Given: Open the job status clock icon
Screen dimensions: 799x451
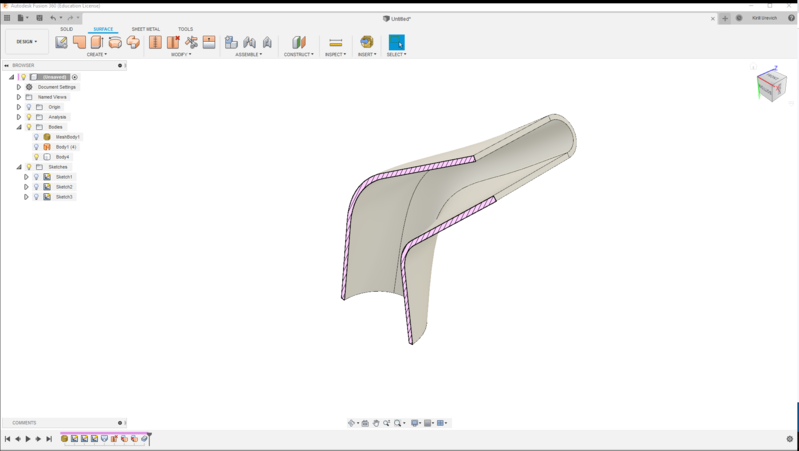Looking at the screenshot, I should 739,18.
